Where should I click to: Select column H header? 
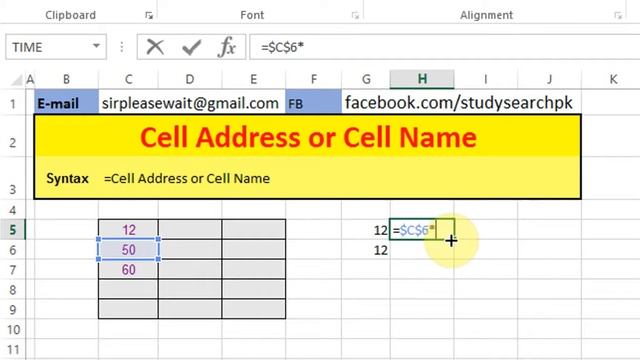pos(422,79)
